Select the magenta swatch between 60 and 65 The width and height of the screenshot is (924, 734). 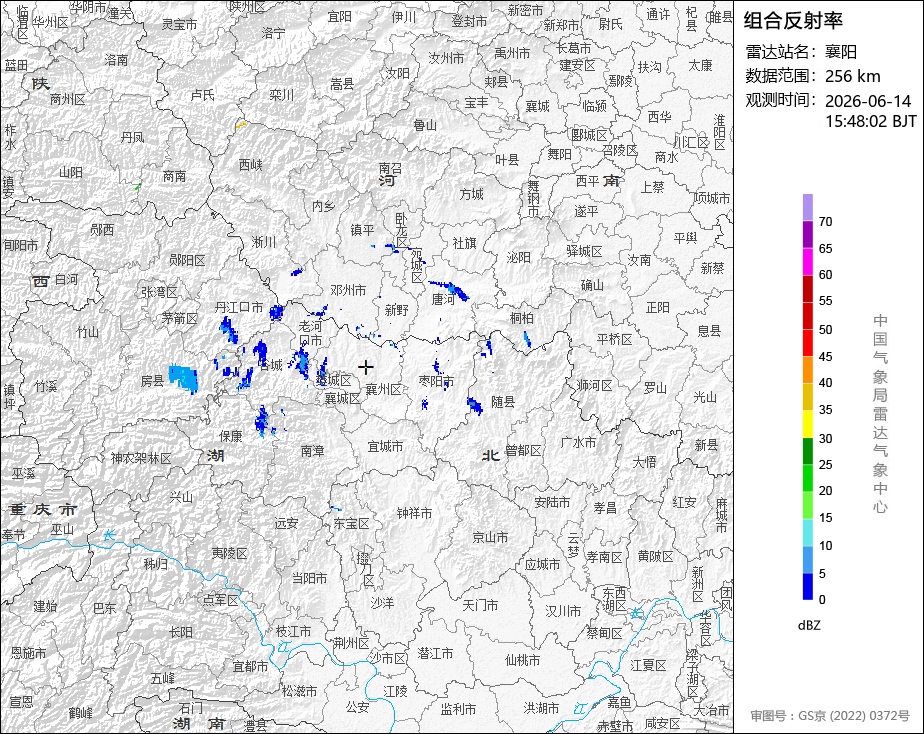click(x=808, y=262)
